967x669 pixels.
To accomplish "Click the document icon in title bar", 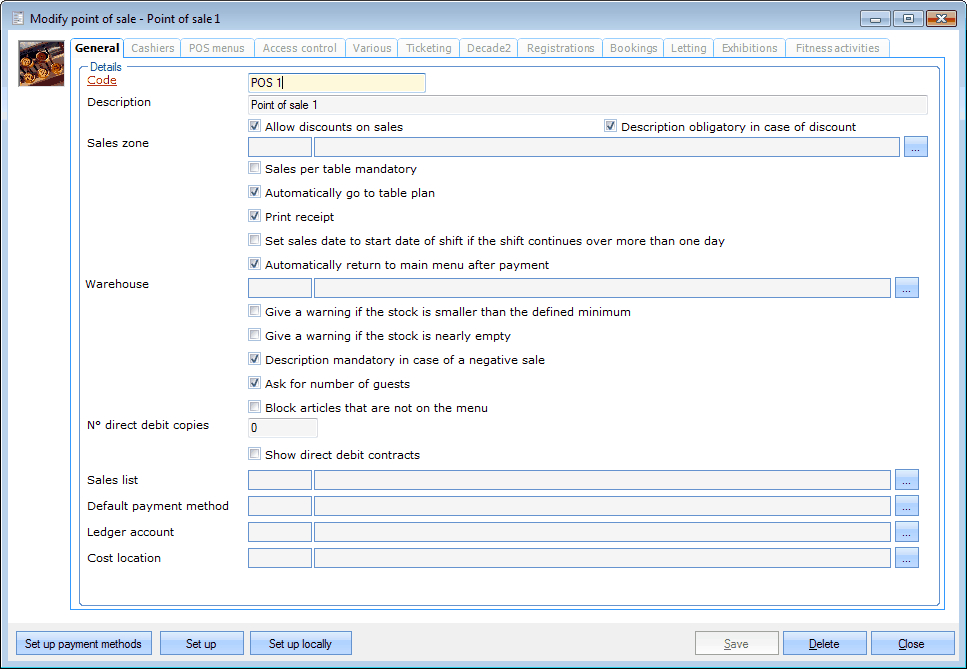I will tap(17, 18).
